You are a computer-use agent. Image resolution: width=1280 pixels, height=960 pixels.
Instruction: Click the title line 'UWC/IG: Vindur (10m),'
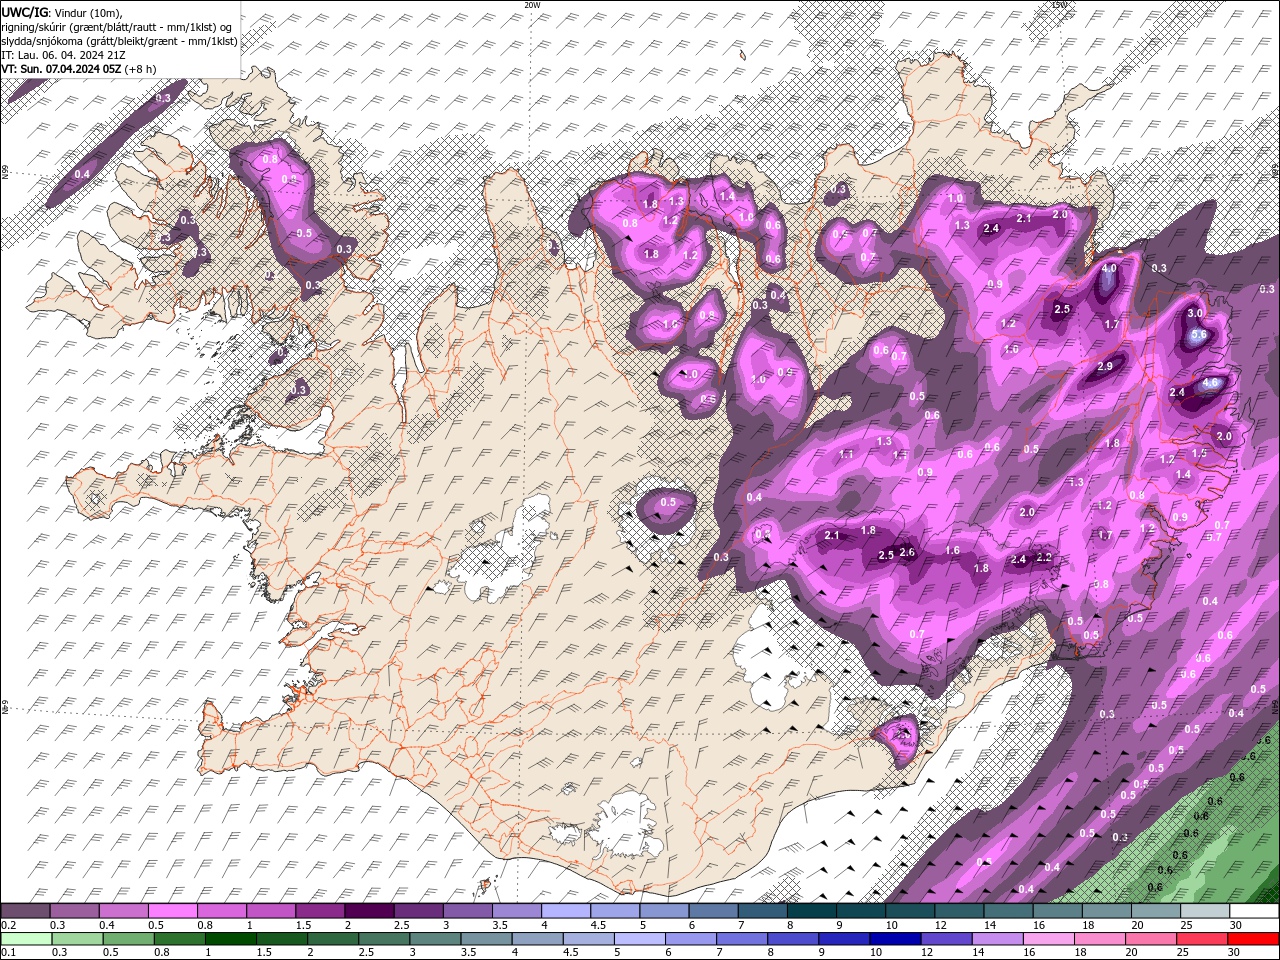(62, 12)
